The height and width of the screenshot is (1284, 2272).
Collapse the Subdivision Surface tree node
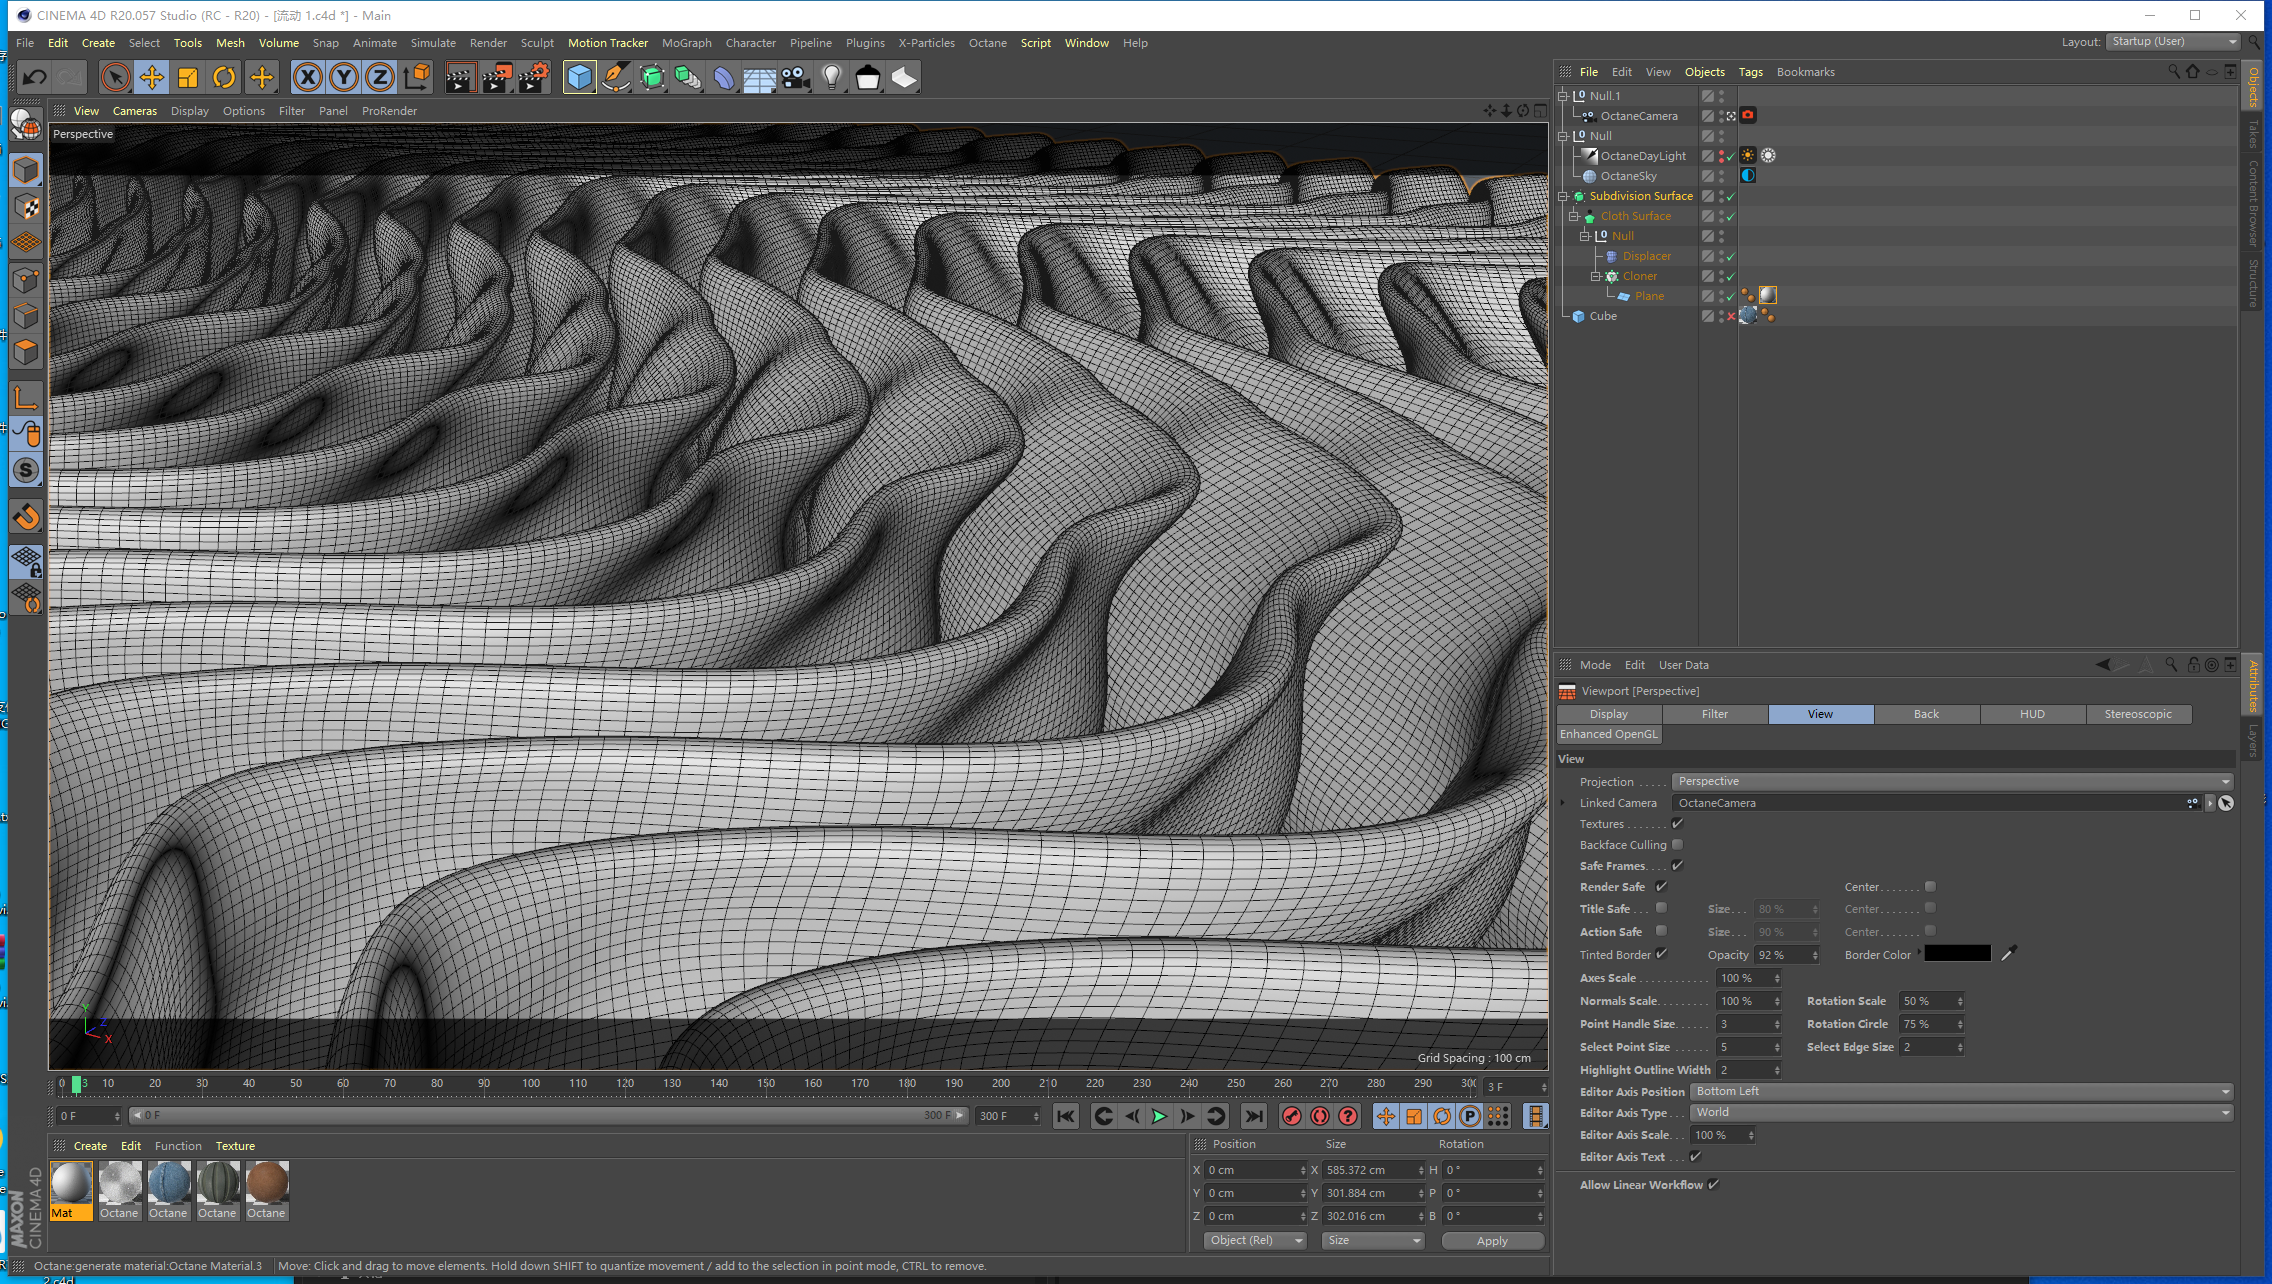pyautogui.click(x=1563, y=196)
